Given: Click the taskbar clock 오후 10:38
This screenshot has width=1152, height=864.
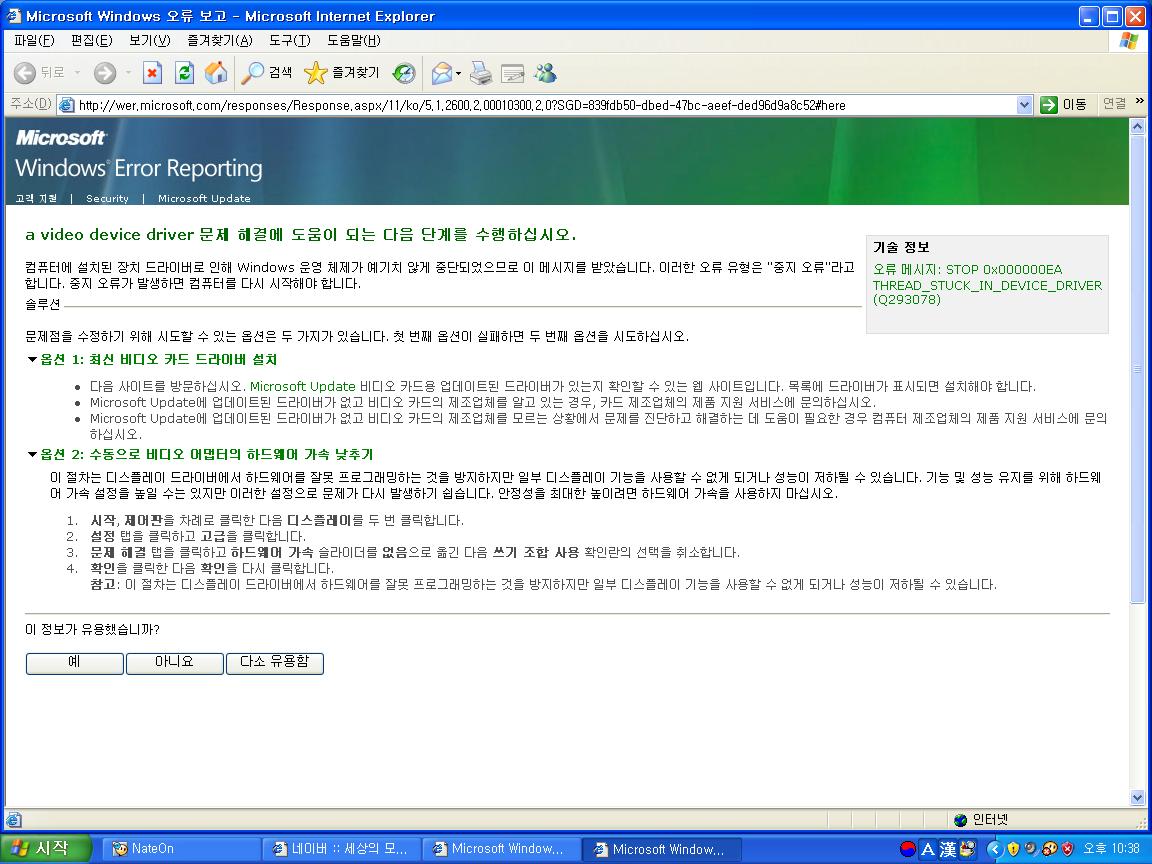Looking at the screenshot, I should (x=1111, y=849).
